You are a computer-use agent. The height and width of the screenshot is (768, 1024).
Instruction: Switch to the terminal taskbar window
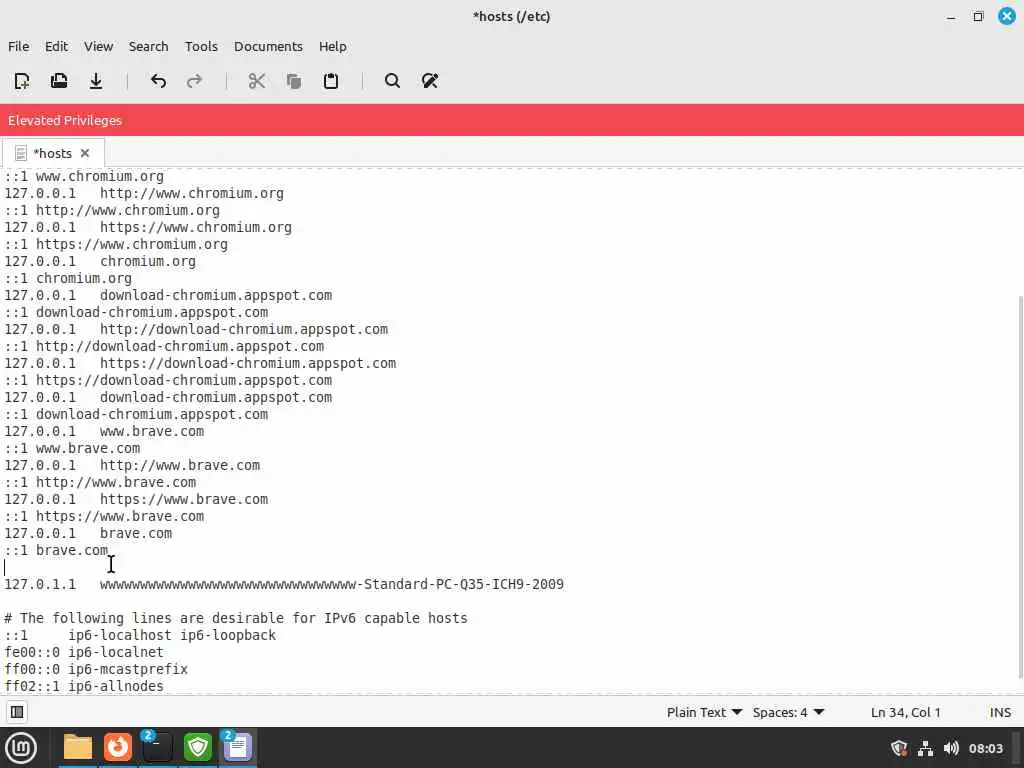(157, 748)
